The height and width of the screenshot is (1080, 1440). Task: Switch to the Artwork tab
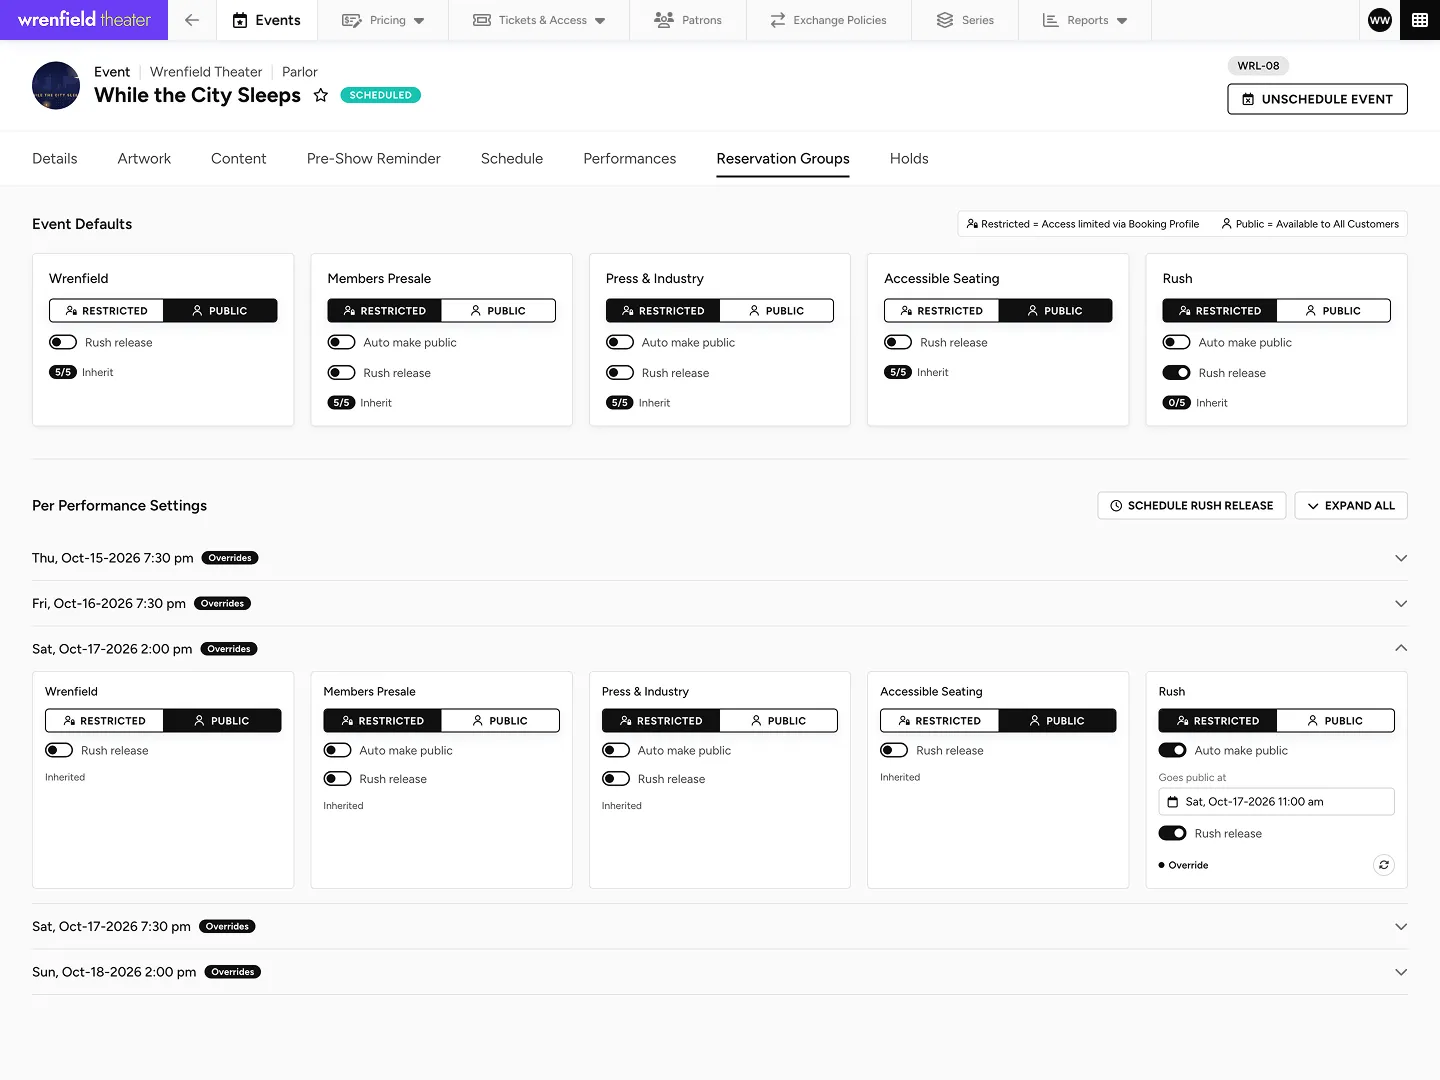tap(144, 158)
